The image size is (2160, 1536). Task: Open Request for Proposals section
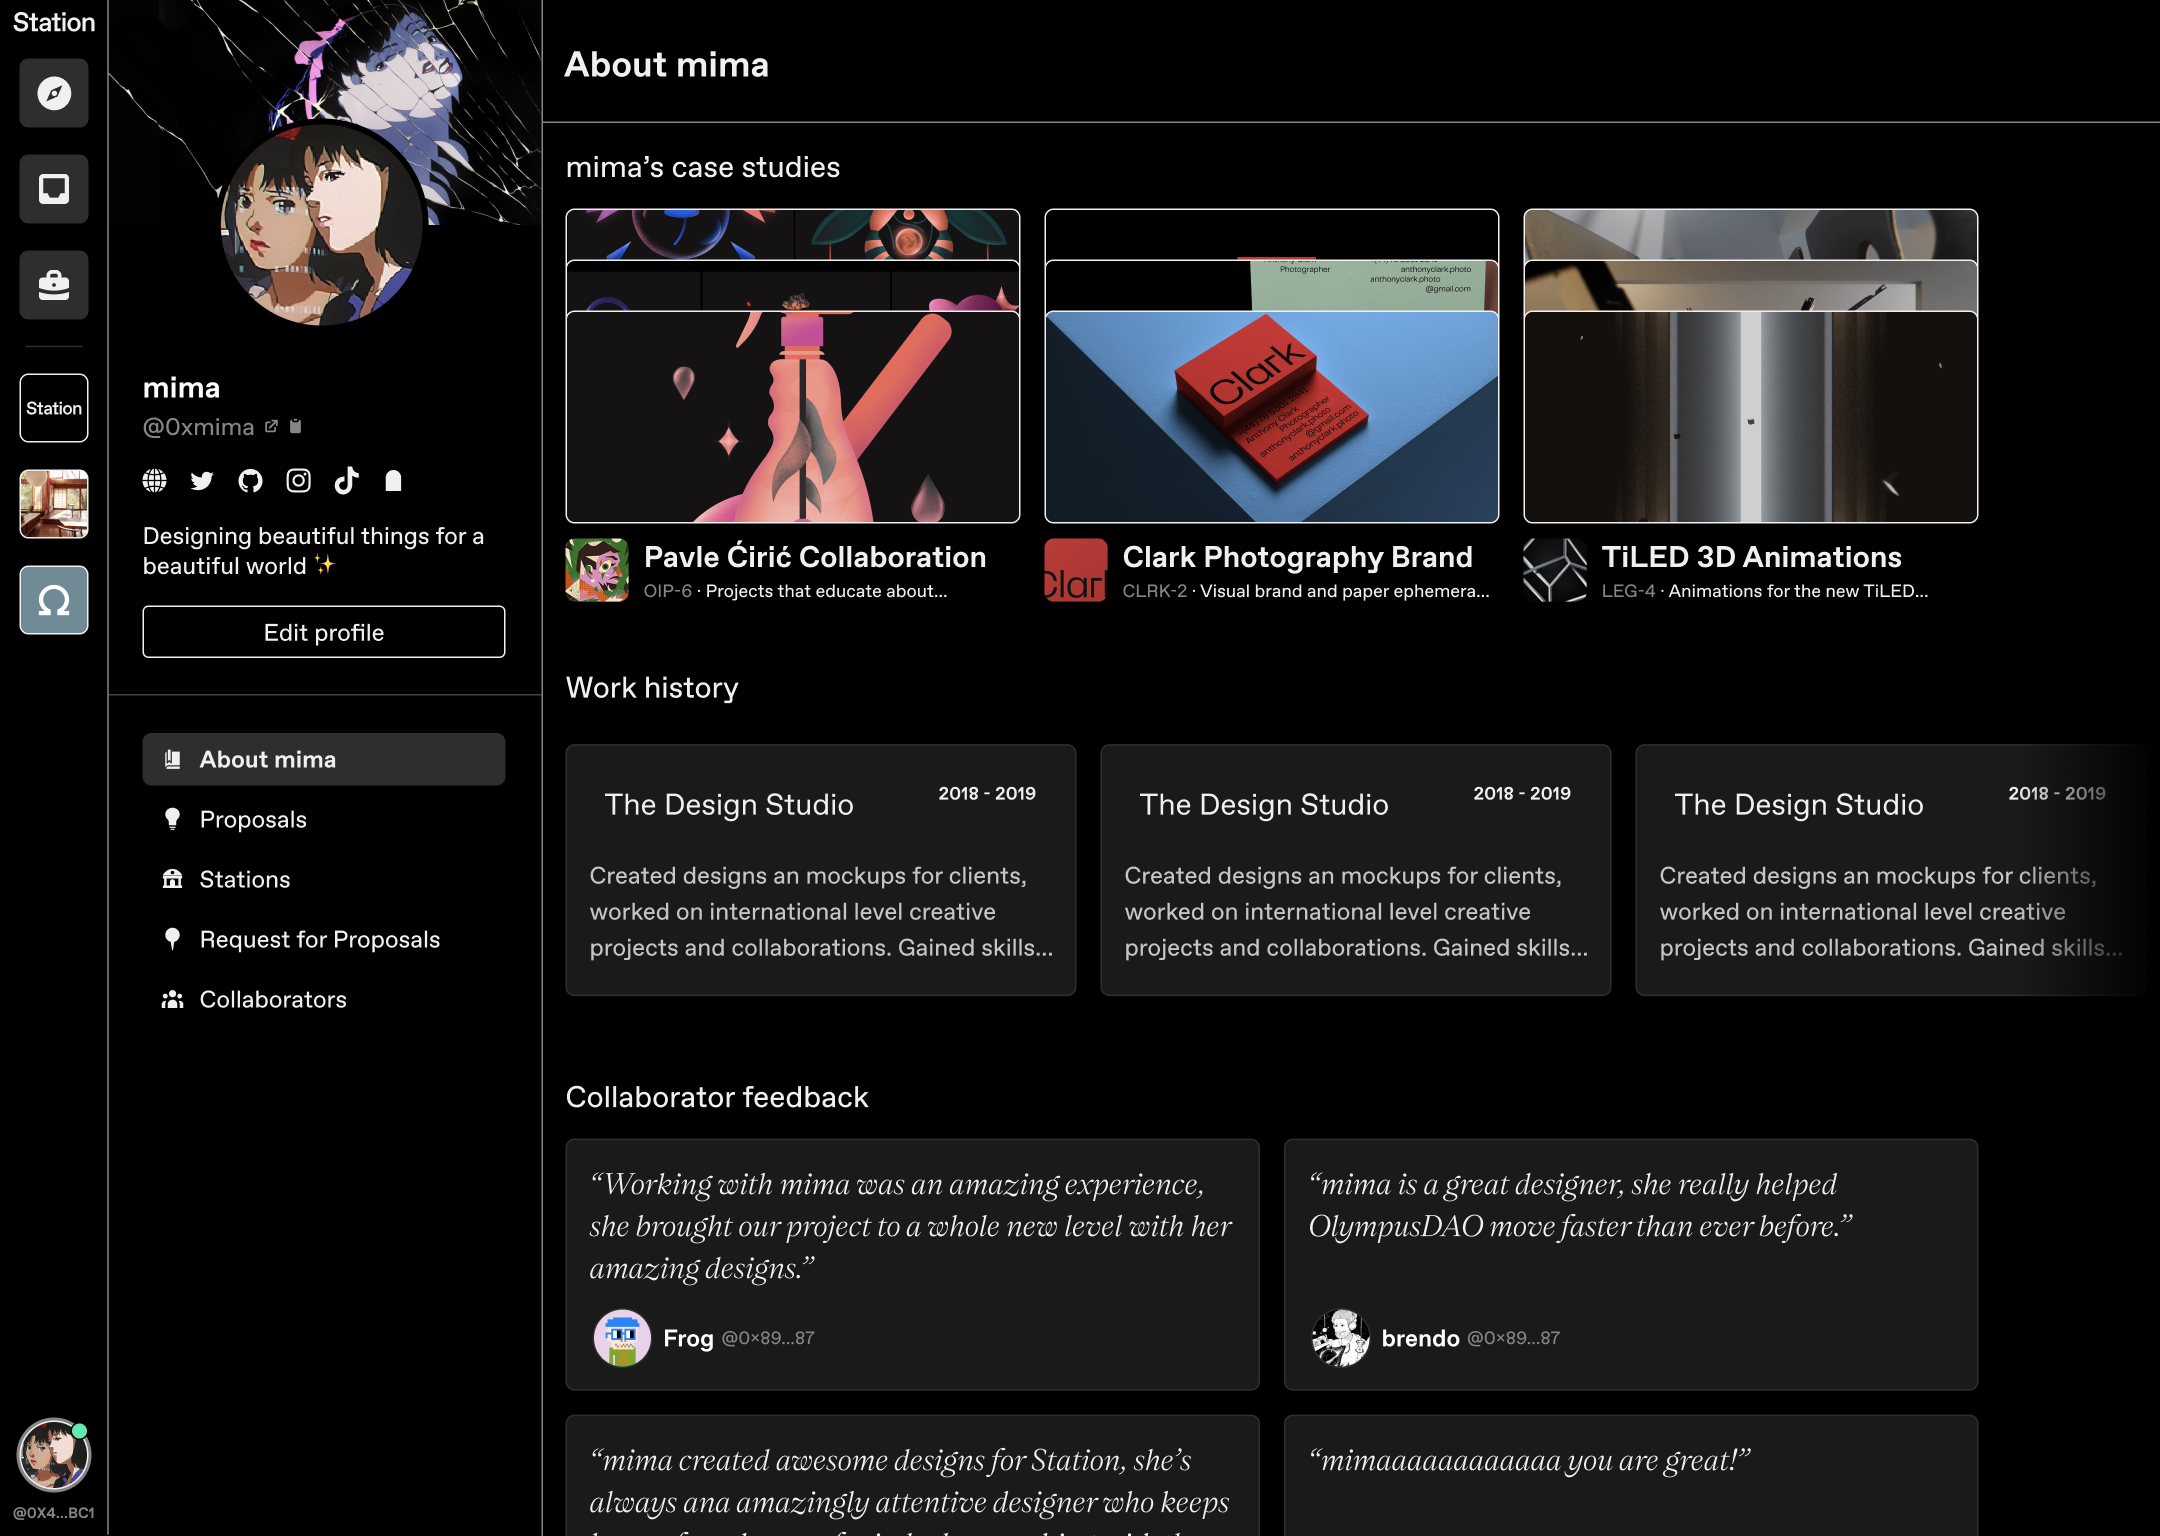click(320, 939)
